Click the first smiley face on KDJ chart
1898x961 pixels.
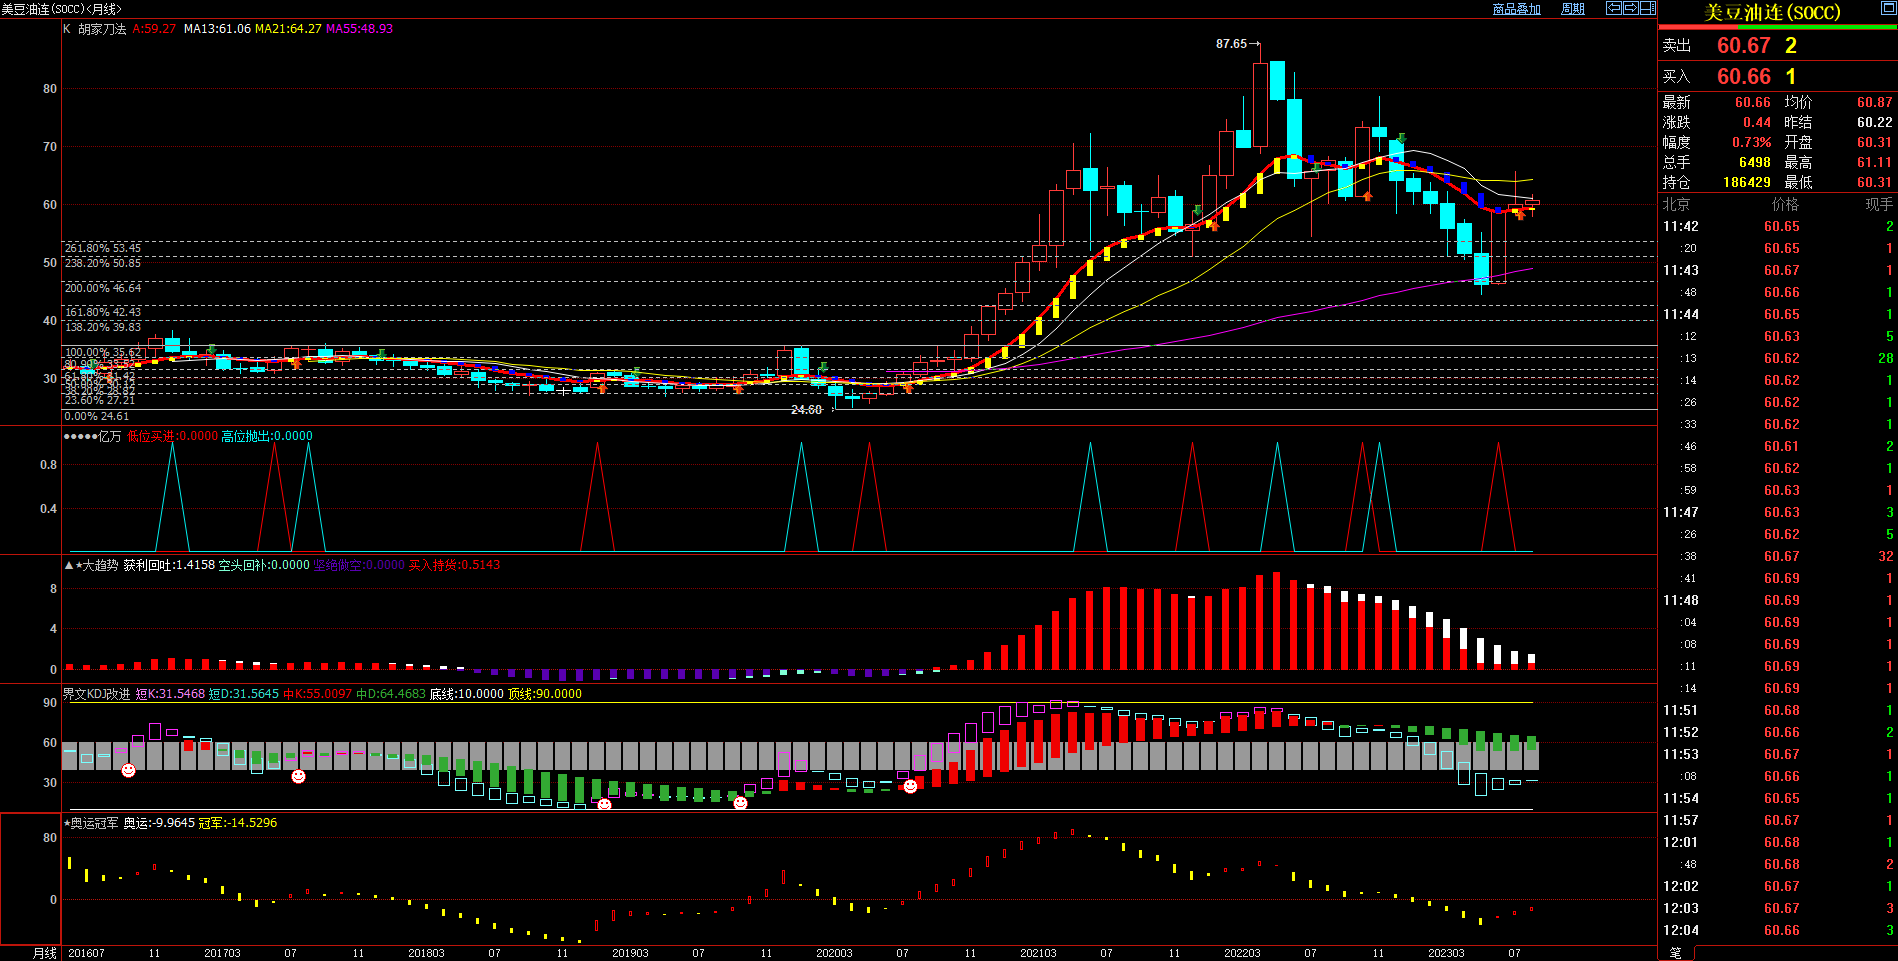pos(128,770)
